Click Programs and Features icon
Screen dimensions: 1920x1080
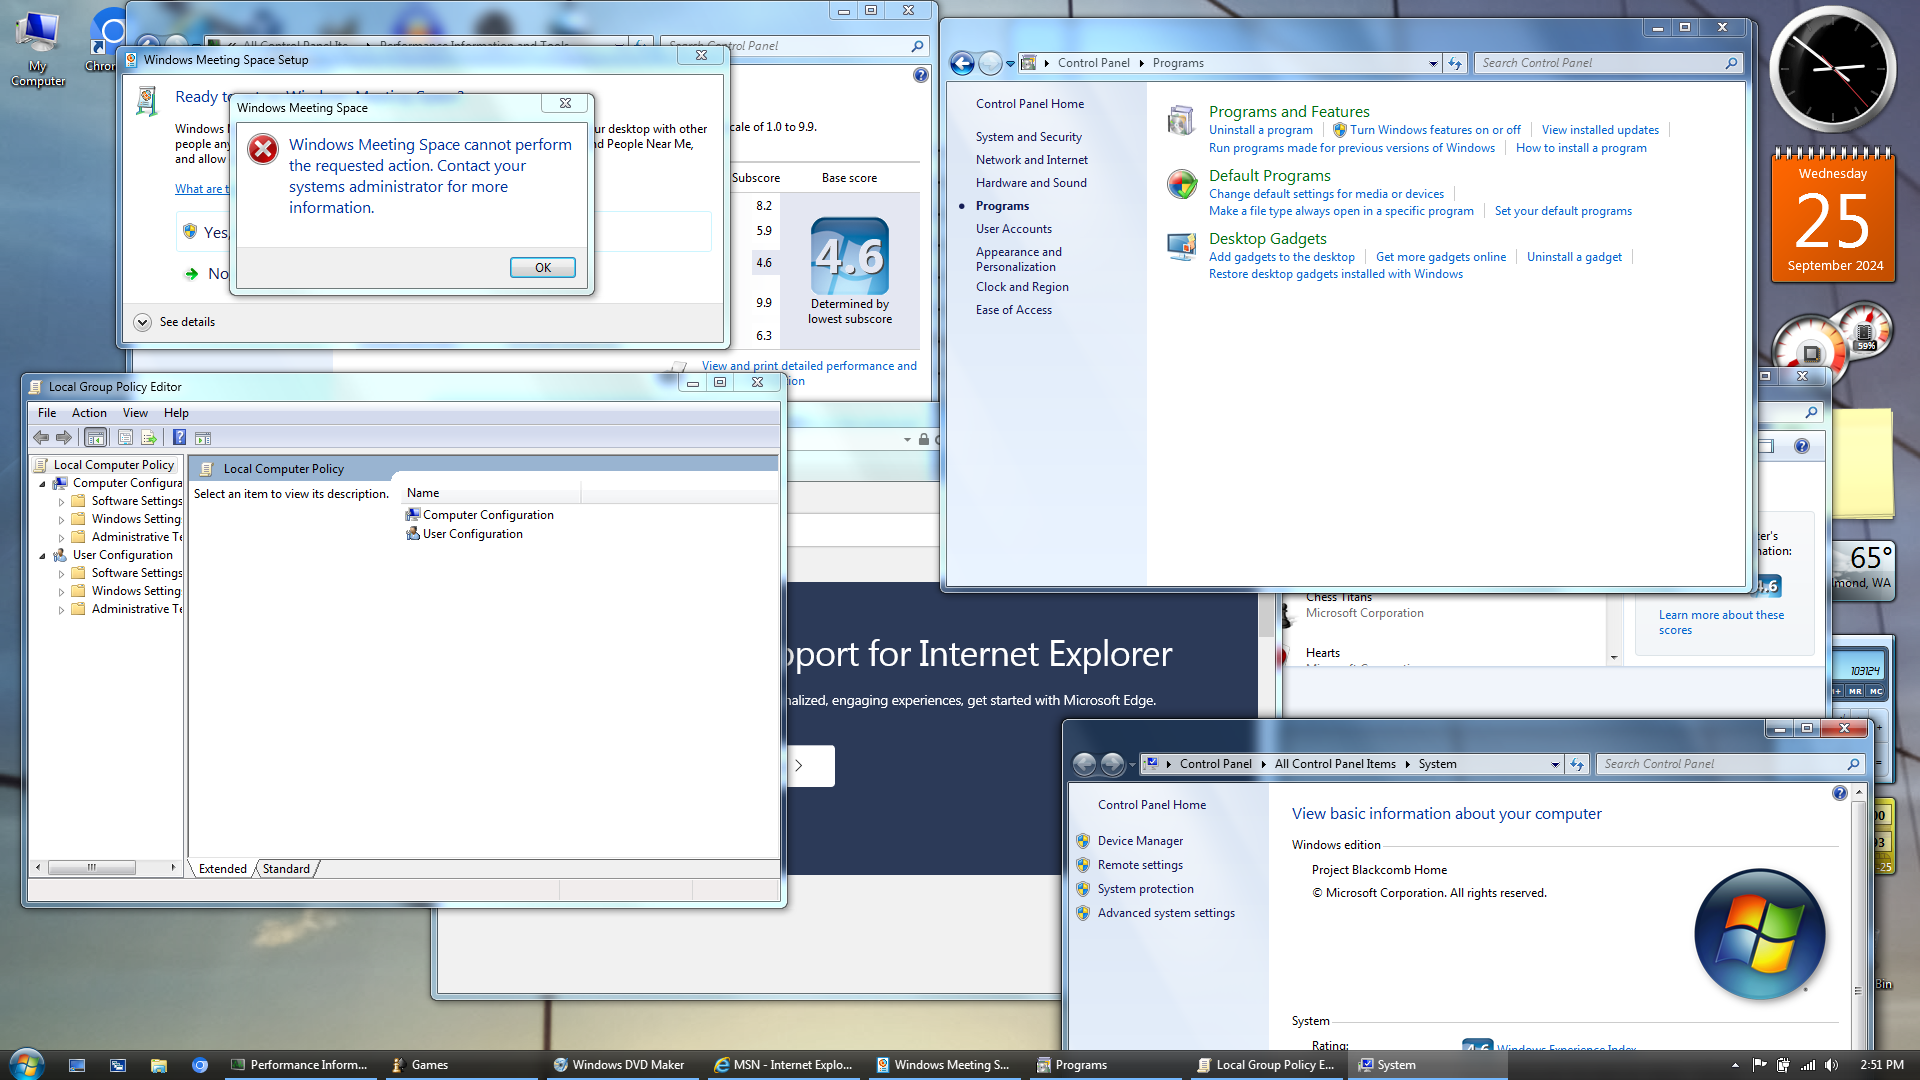click(x=1181, y=121)
